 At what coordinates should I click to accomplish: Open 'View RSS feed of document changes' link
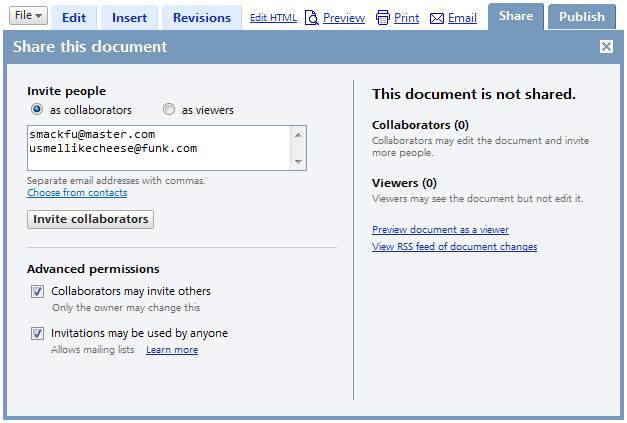click(x=454, y=247)
